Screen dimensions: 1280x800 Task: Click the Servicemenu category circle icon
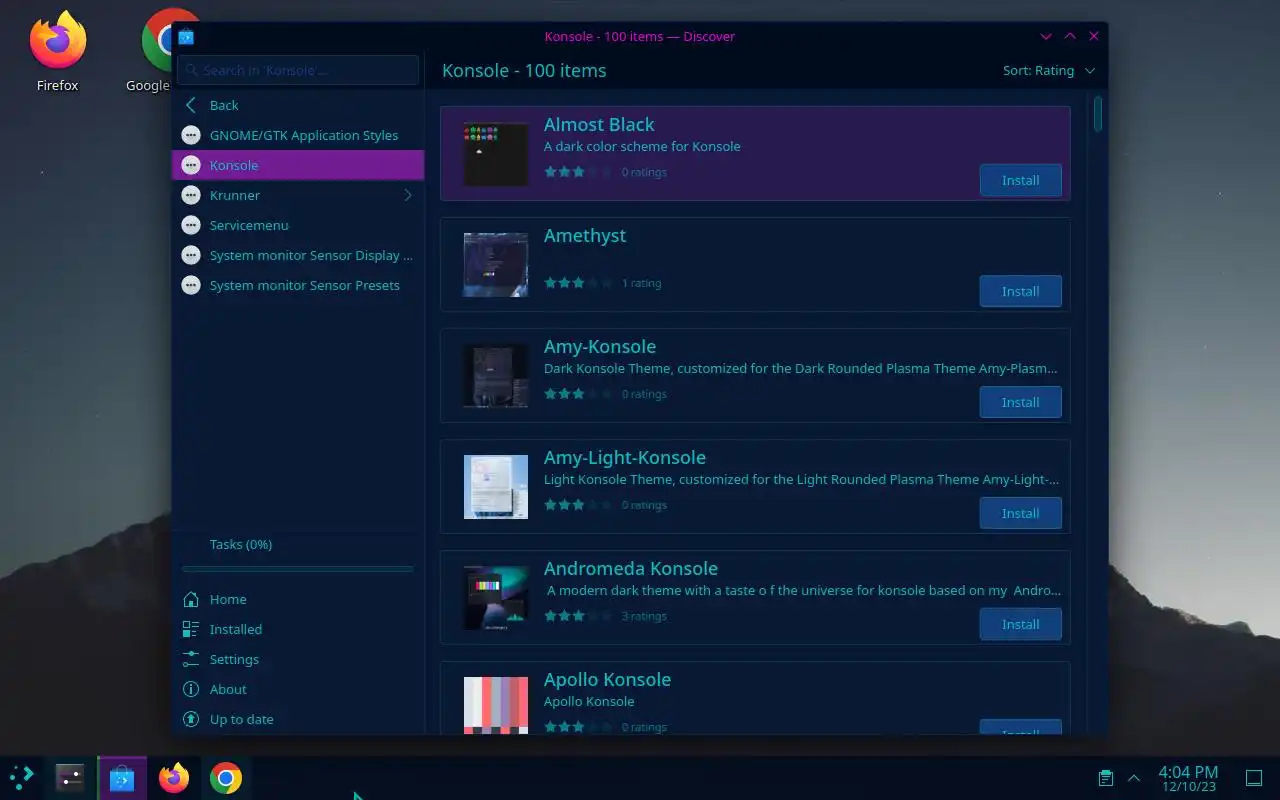[191, 225]
